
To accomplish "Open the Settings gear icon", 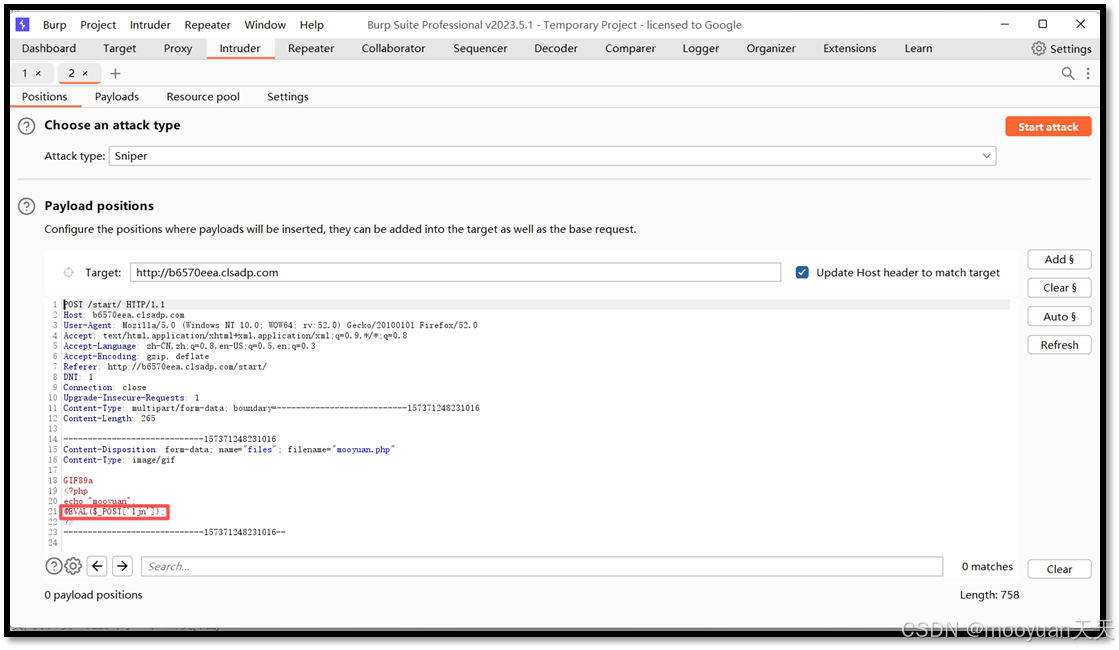I will click(1038, 49).
